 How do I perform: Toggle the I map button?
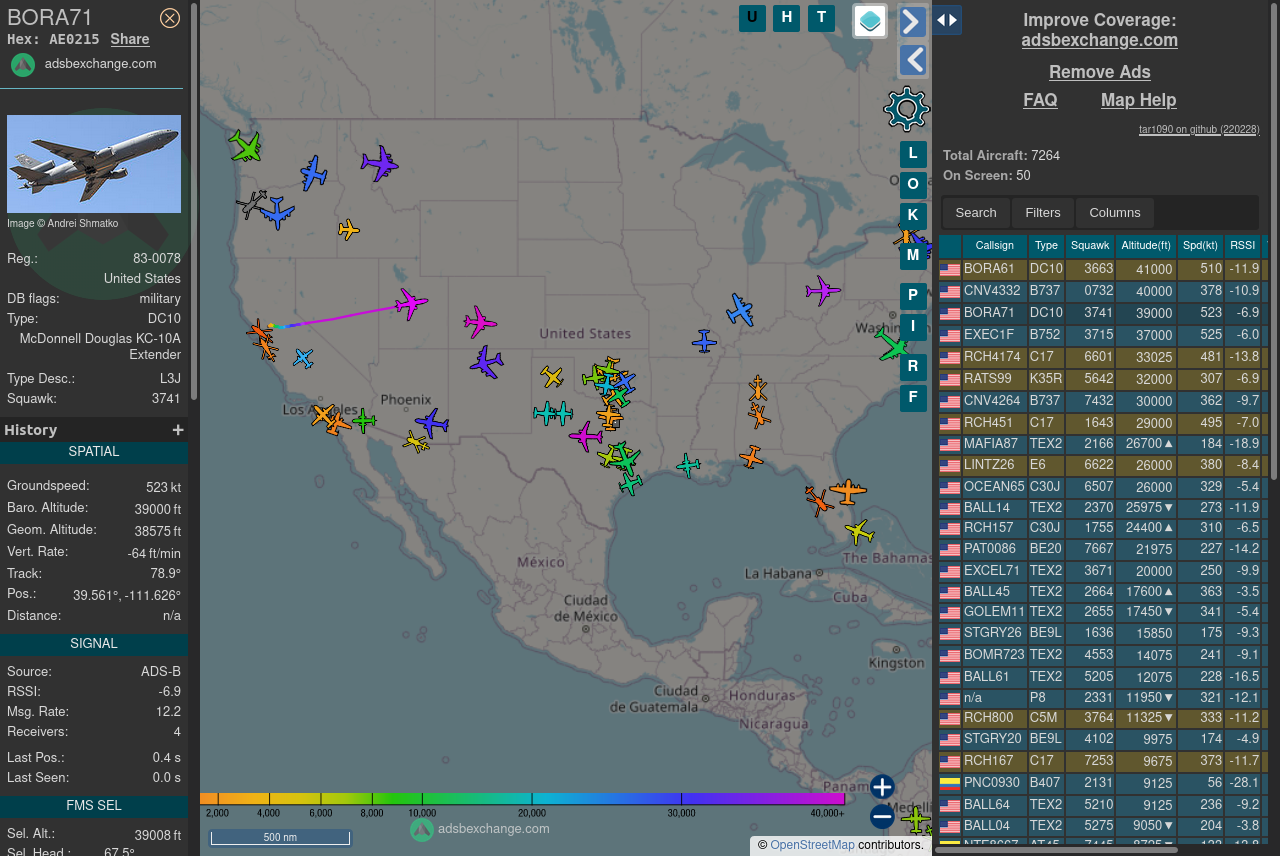913,327
